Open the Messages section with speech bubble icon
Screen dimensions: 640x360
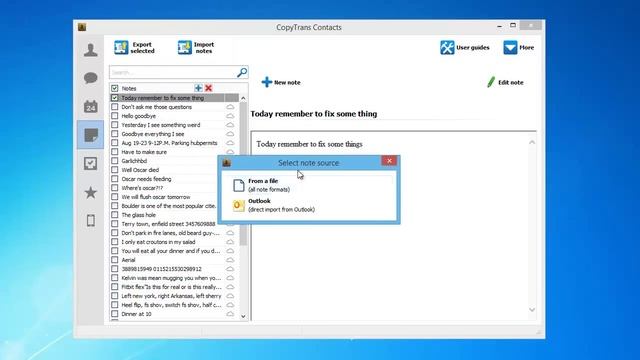pos(91,78)
